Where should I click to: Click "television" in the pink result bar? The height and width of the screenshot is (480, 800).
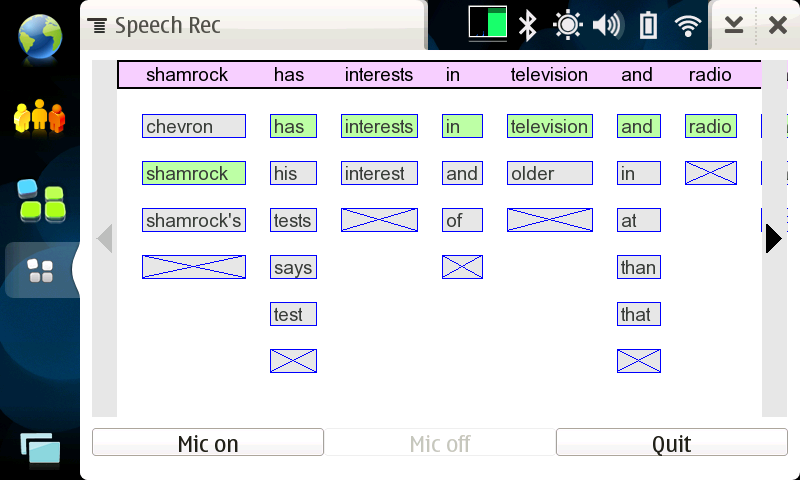coord(549,75)
